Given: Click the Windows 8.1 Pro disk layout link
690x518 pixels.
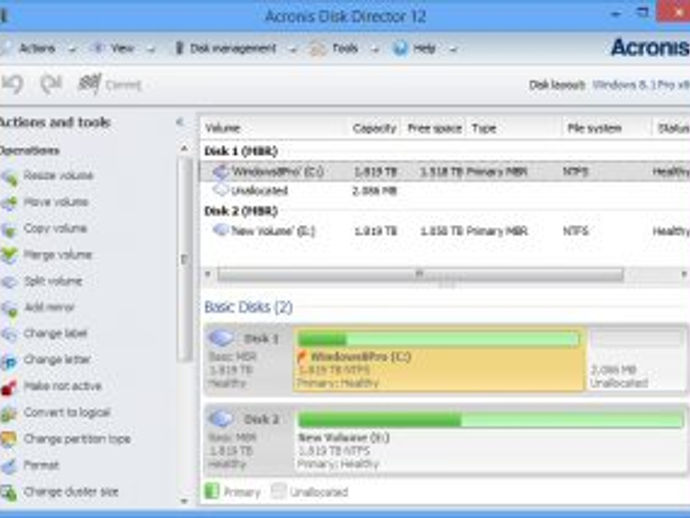Looking at the screenshot, I should coord(641,85).
